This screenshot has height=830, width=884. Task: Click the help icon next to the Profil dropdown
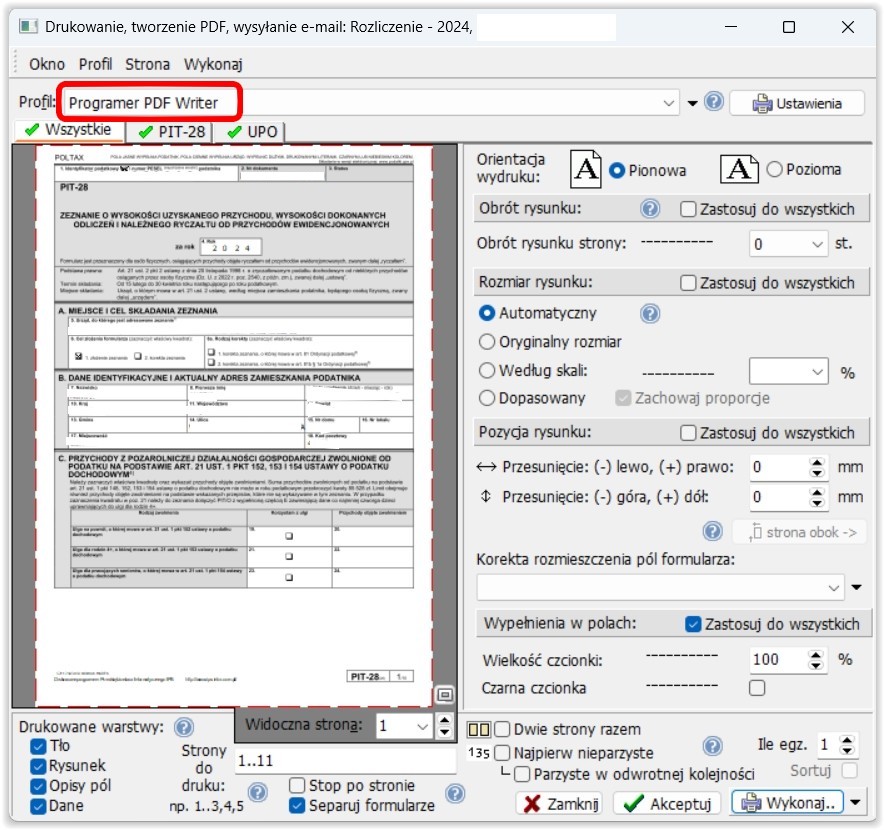pos(713,102)
